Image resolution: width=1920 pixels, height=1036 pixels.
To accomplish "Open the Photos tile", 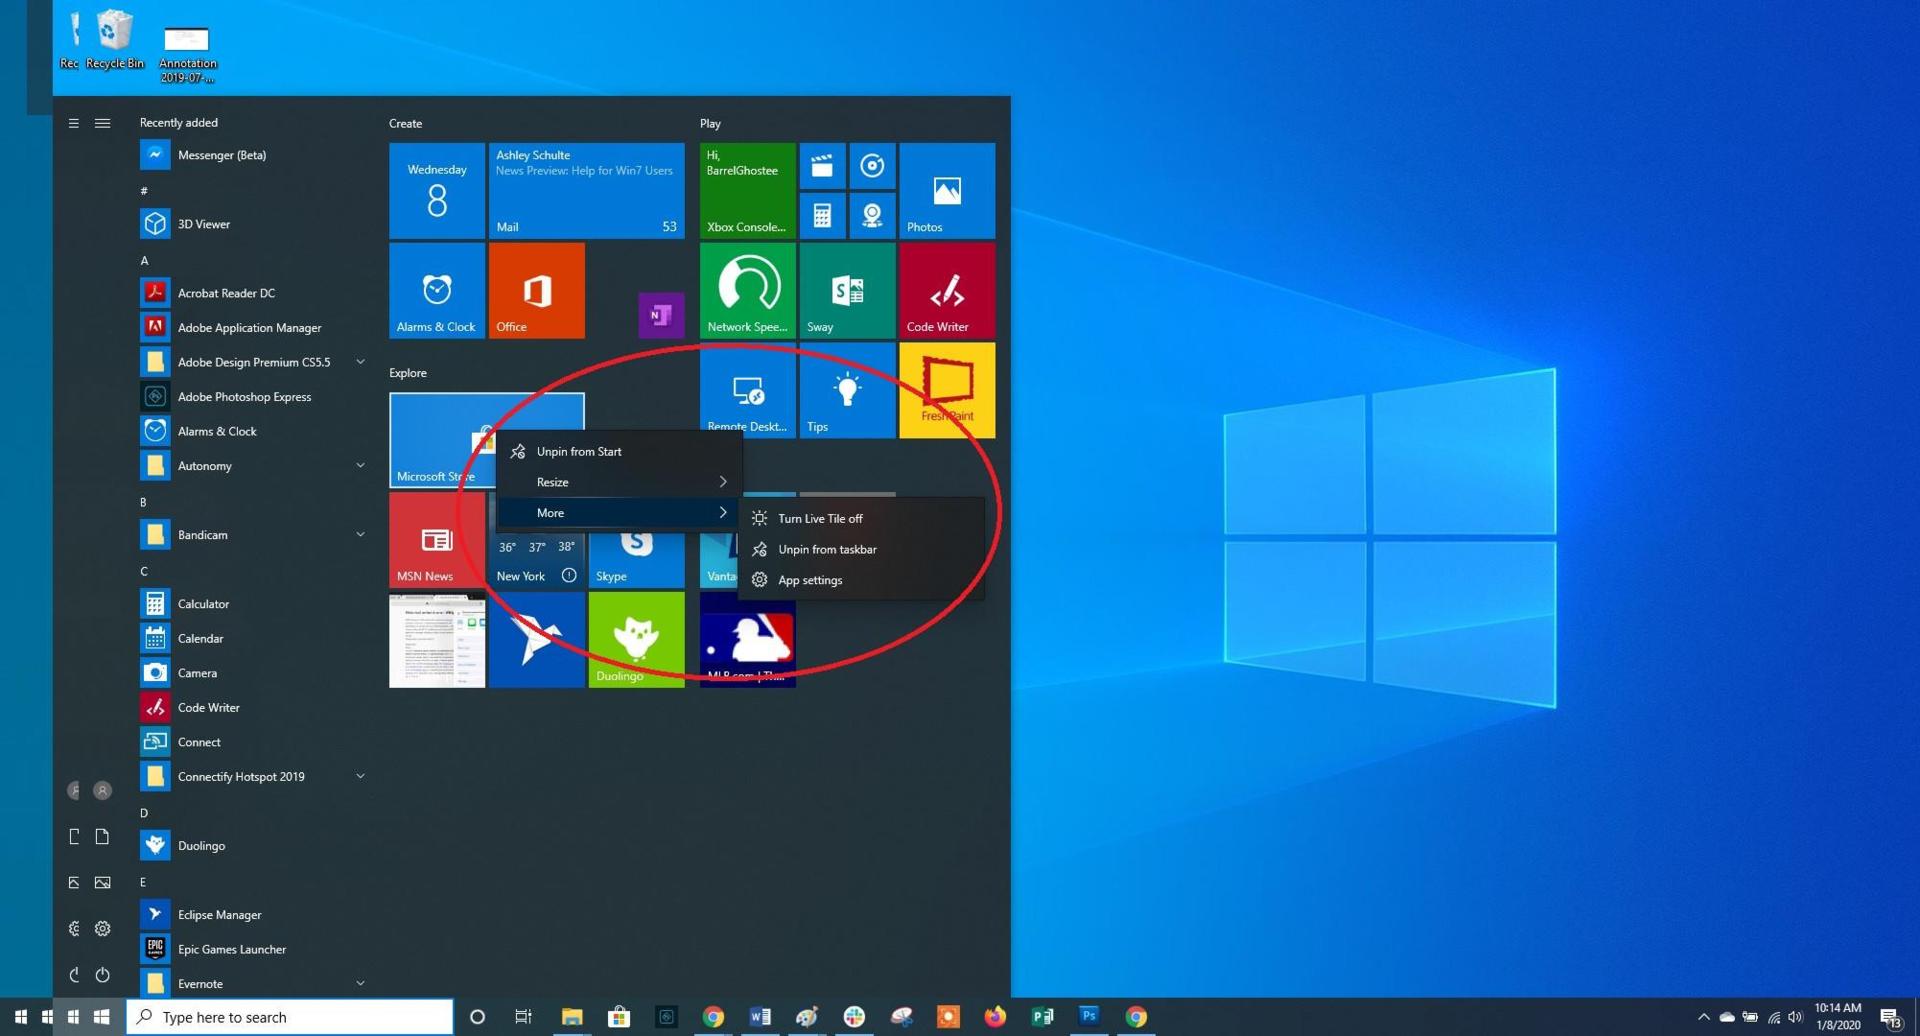I will click(x=945, y=190).
